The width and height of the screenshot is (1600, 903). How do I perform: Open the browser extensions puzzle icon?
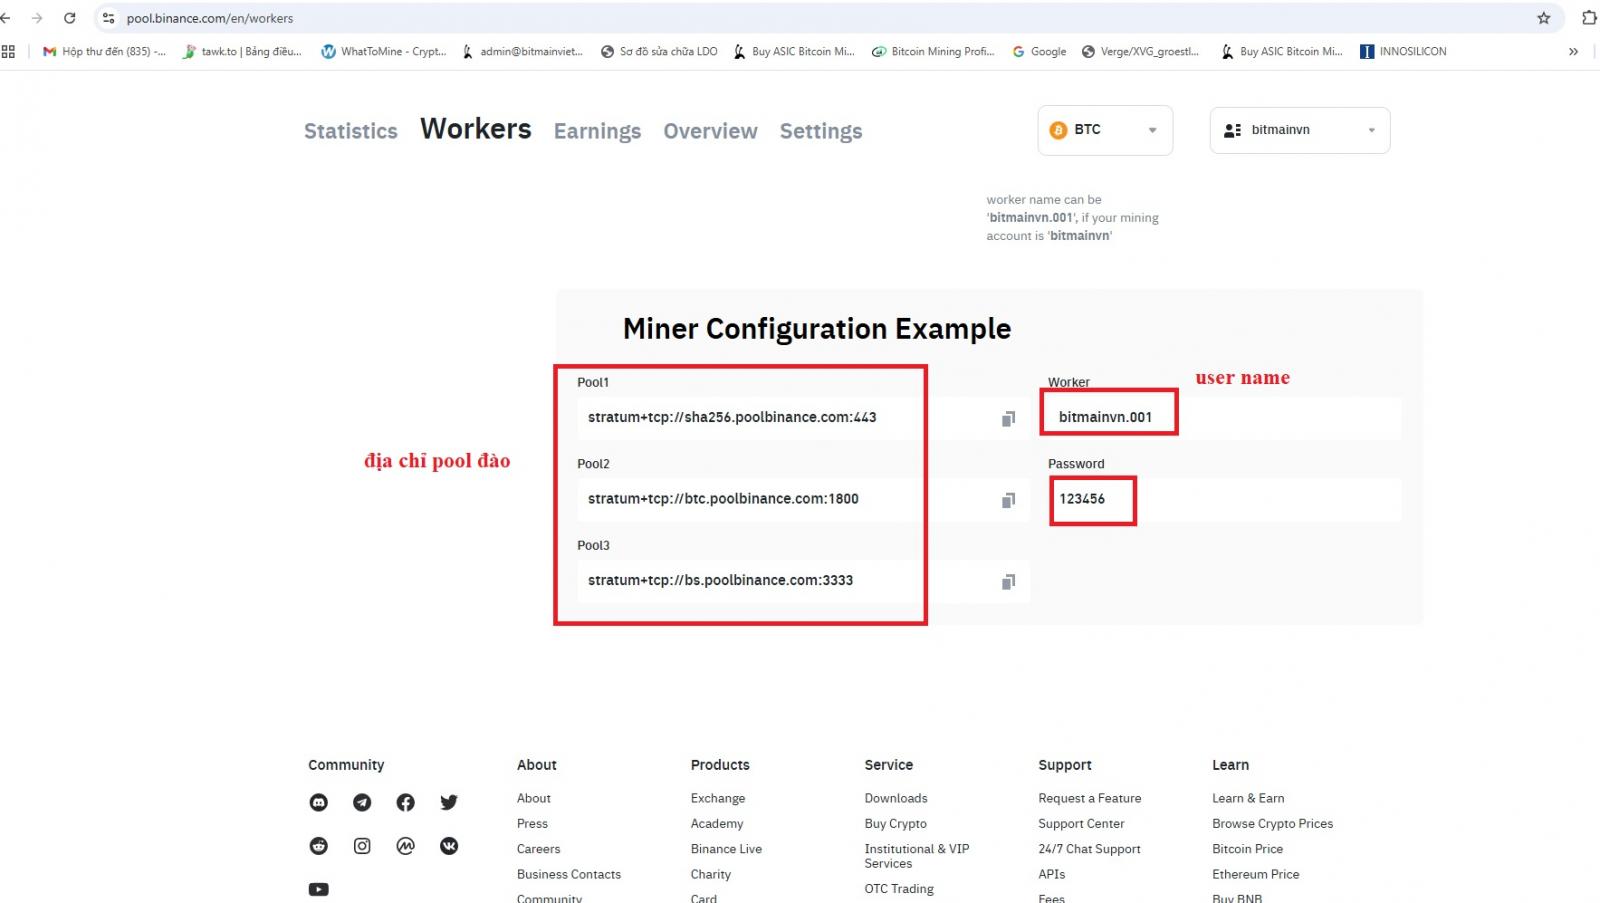(1589, 18)
